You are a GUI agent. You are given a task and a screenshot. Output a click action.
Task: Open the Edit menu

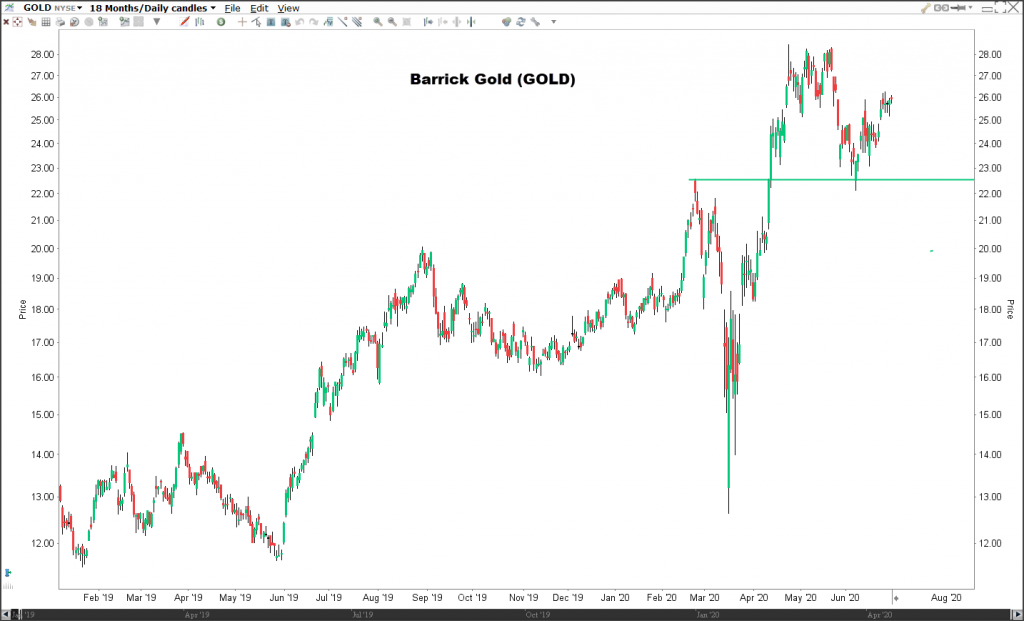(x=259, y=8)
